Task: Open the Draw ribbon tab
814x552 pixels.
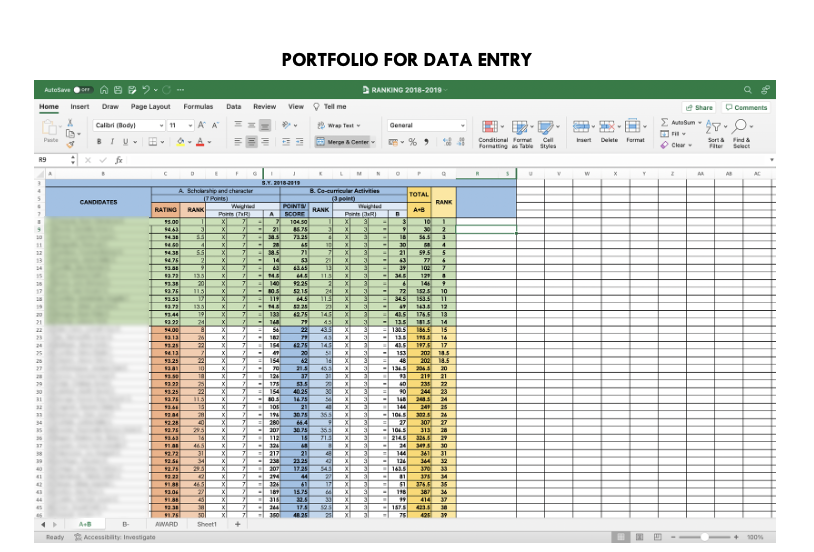Action: pyautogui.click(x=110, y=106)
